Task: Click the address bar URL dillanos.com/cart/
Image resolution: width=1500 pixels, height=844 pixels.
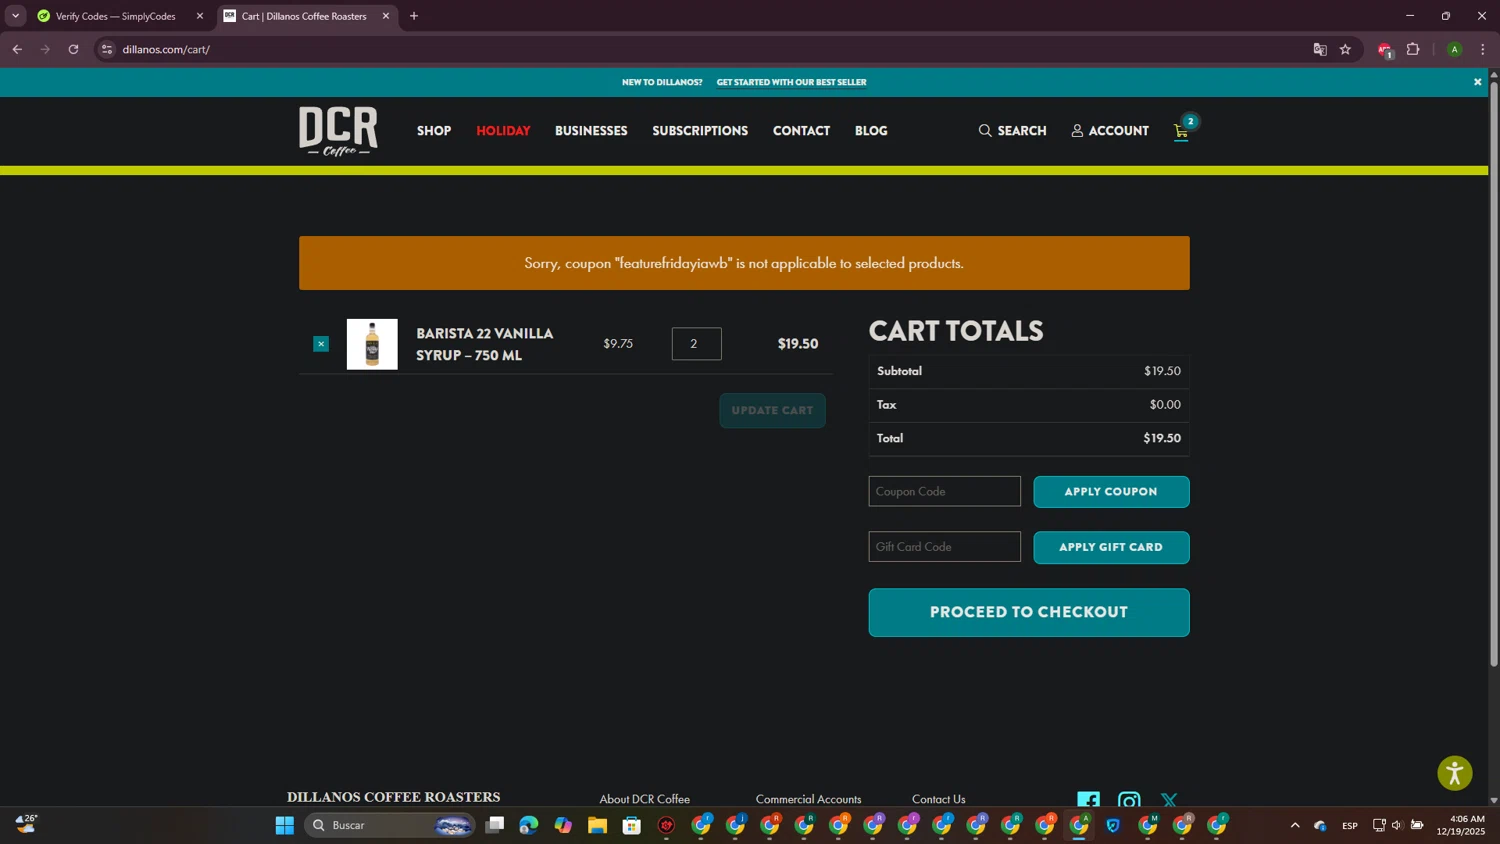Action: coord(166,49)
